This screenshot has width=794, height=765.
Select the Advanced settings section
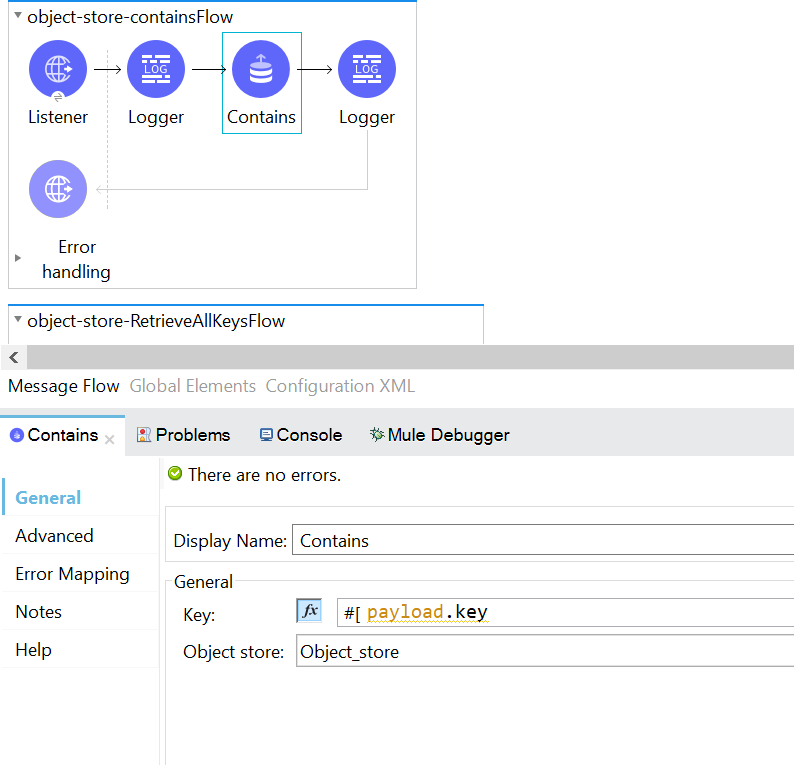[x=54, y=536]
